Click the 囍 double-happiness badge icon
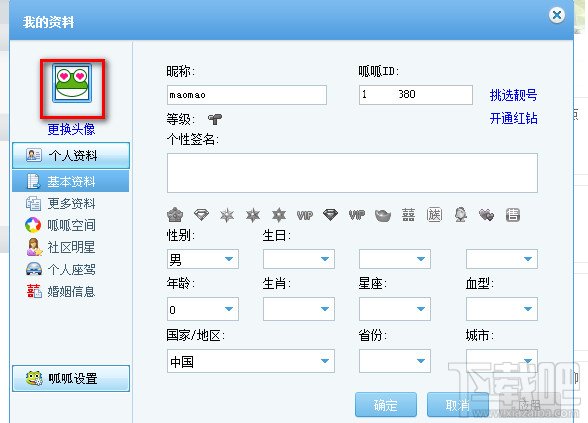 [408, 215]
